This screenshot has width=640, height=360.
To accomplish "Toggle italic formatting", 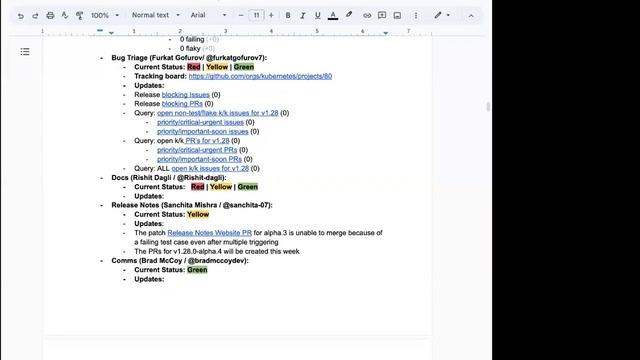I will click(x=302, y=16).
